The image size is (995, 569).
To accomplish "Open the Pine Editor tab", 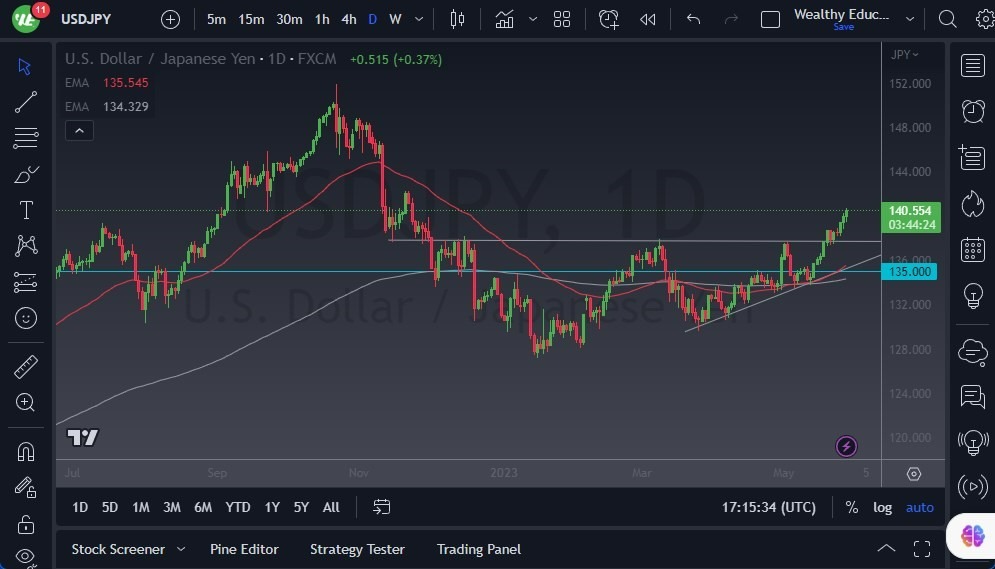I will [244, 549].
